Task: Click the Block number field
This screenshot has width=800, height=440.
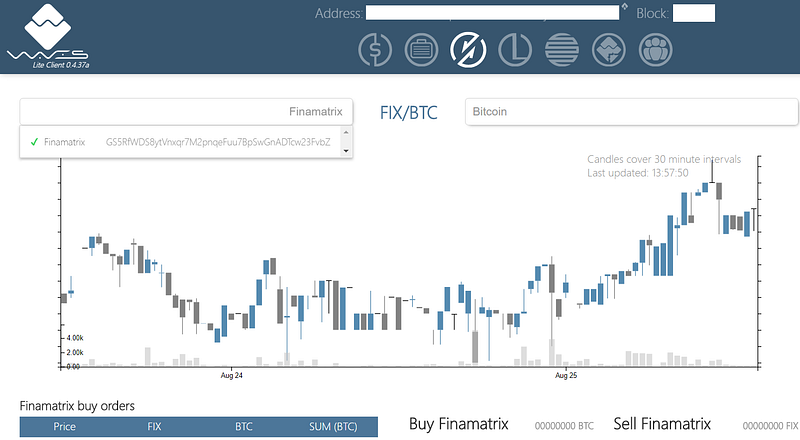Action: click(x=694, y=13)
